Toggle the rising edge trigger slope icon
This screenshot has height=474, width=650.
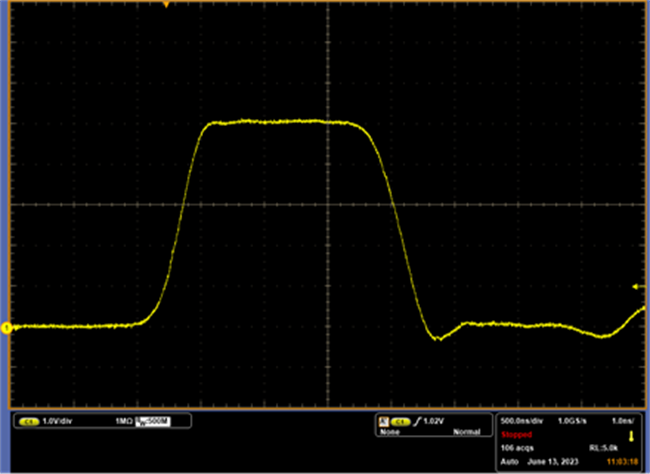419,421
